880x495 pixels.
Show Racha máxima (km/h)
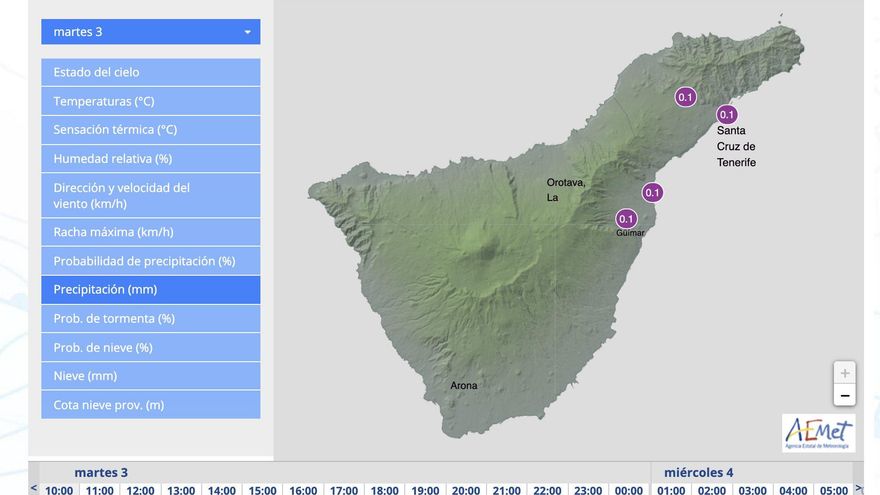(150, 232)
